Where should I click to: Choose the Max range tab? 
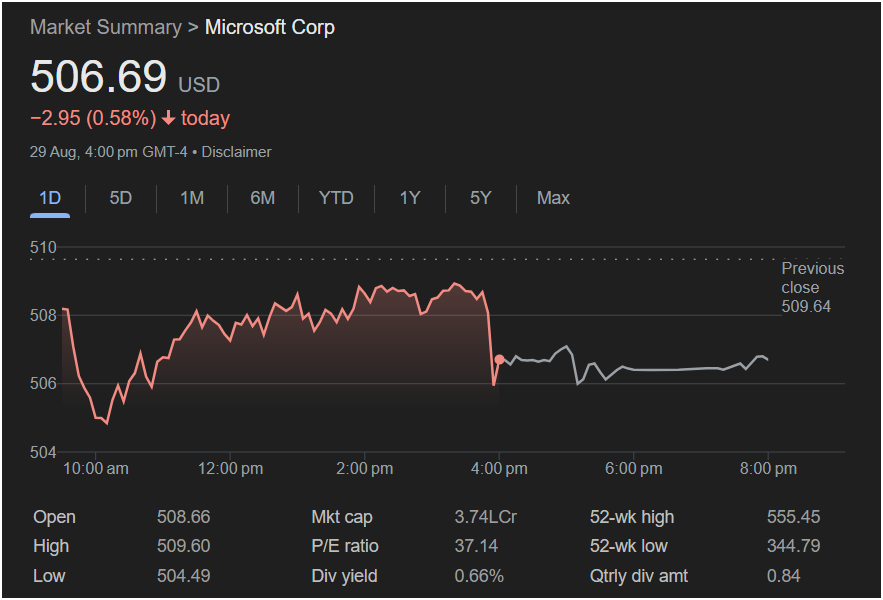coord(553,198)
